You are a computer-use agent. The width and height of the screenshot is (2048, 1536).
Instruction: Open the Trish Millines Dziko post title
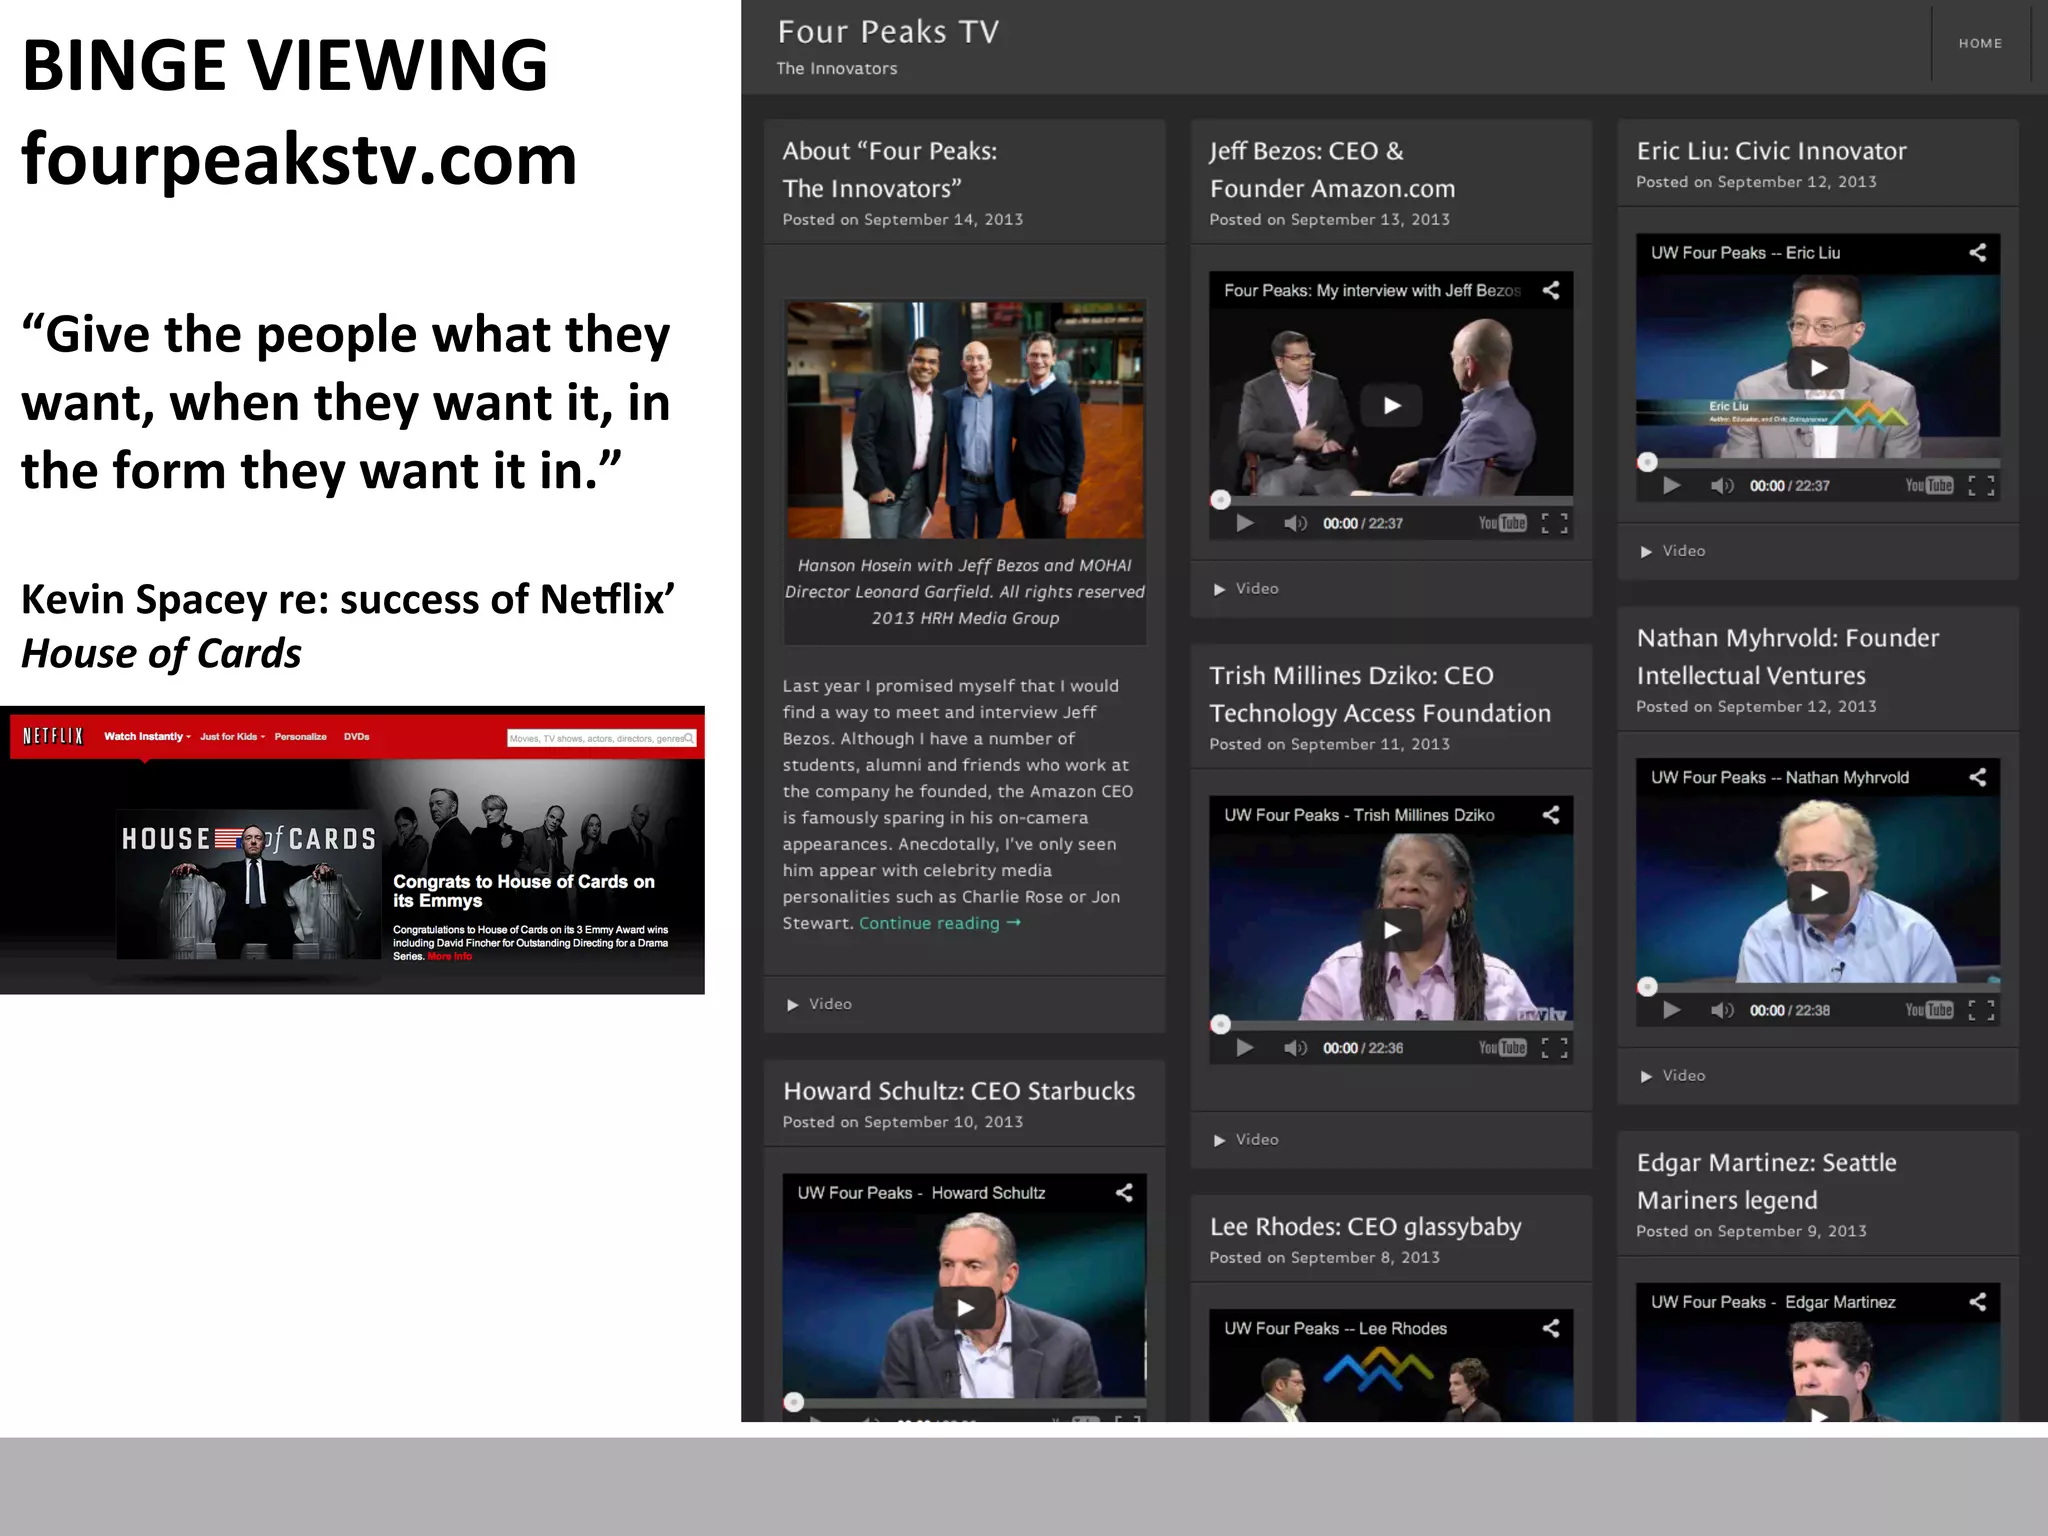click(1380, 694)
